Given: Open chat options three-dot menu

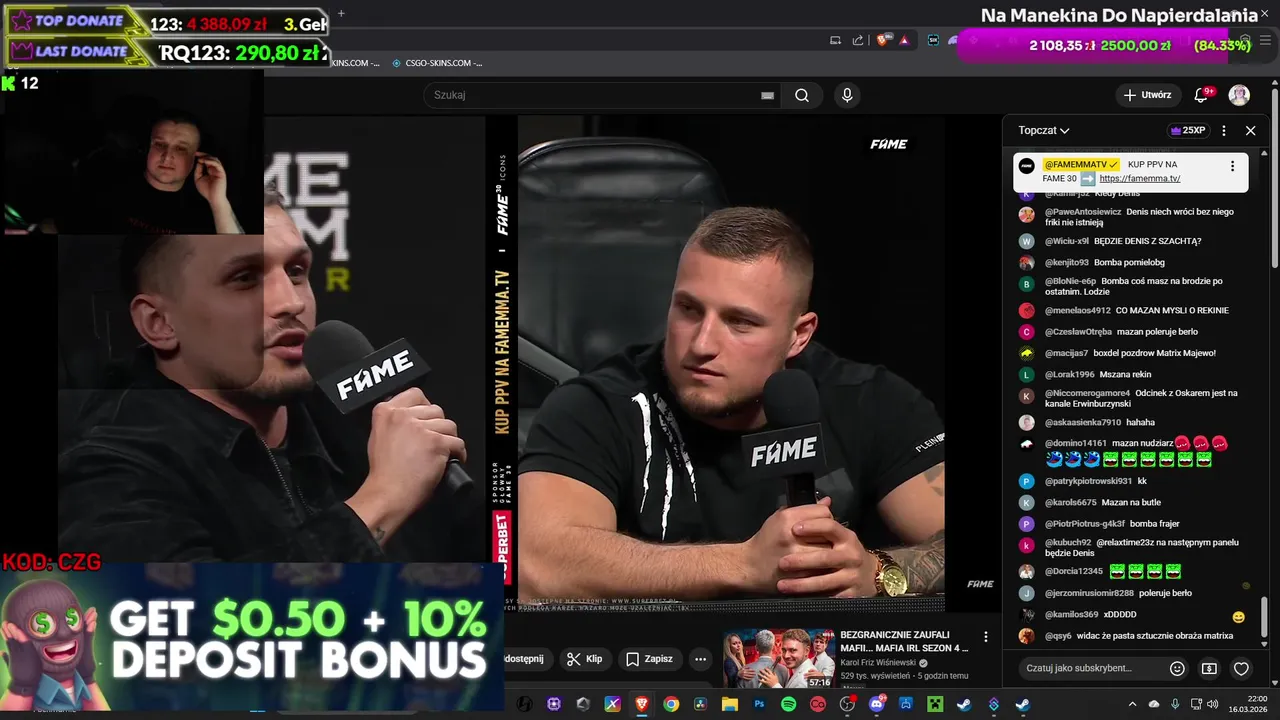Looking at the screenshot, I should [1223, 130].
